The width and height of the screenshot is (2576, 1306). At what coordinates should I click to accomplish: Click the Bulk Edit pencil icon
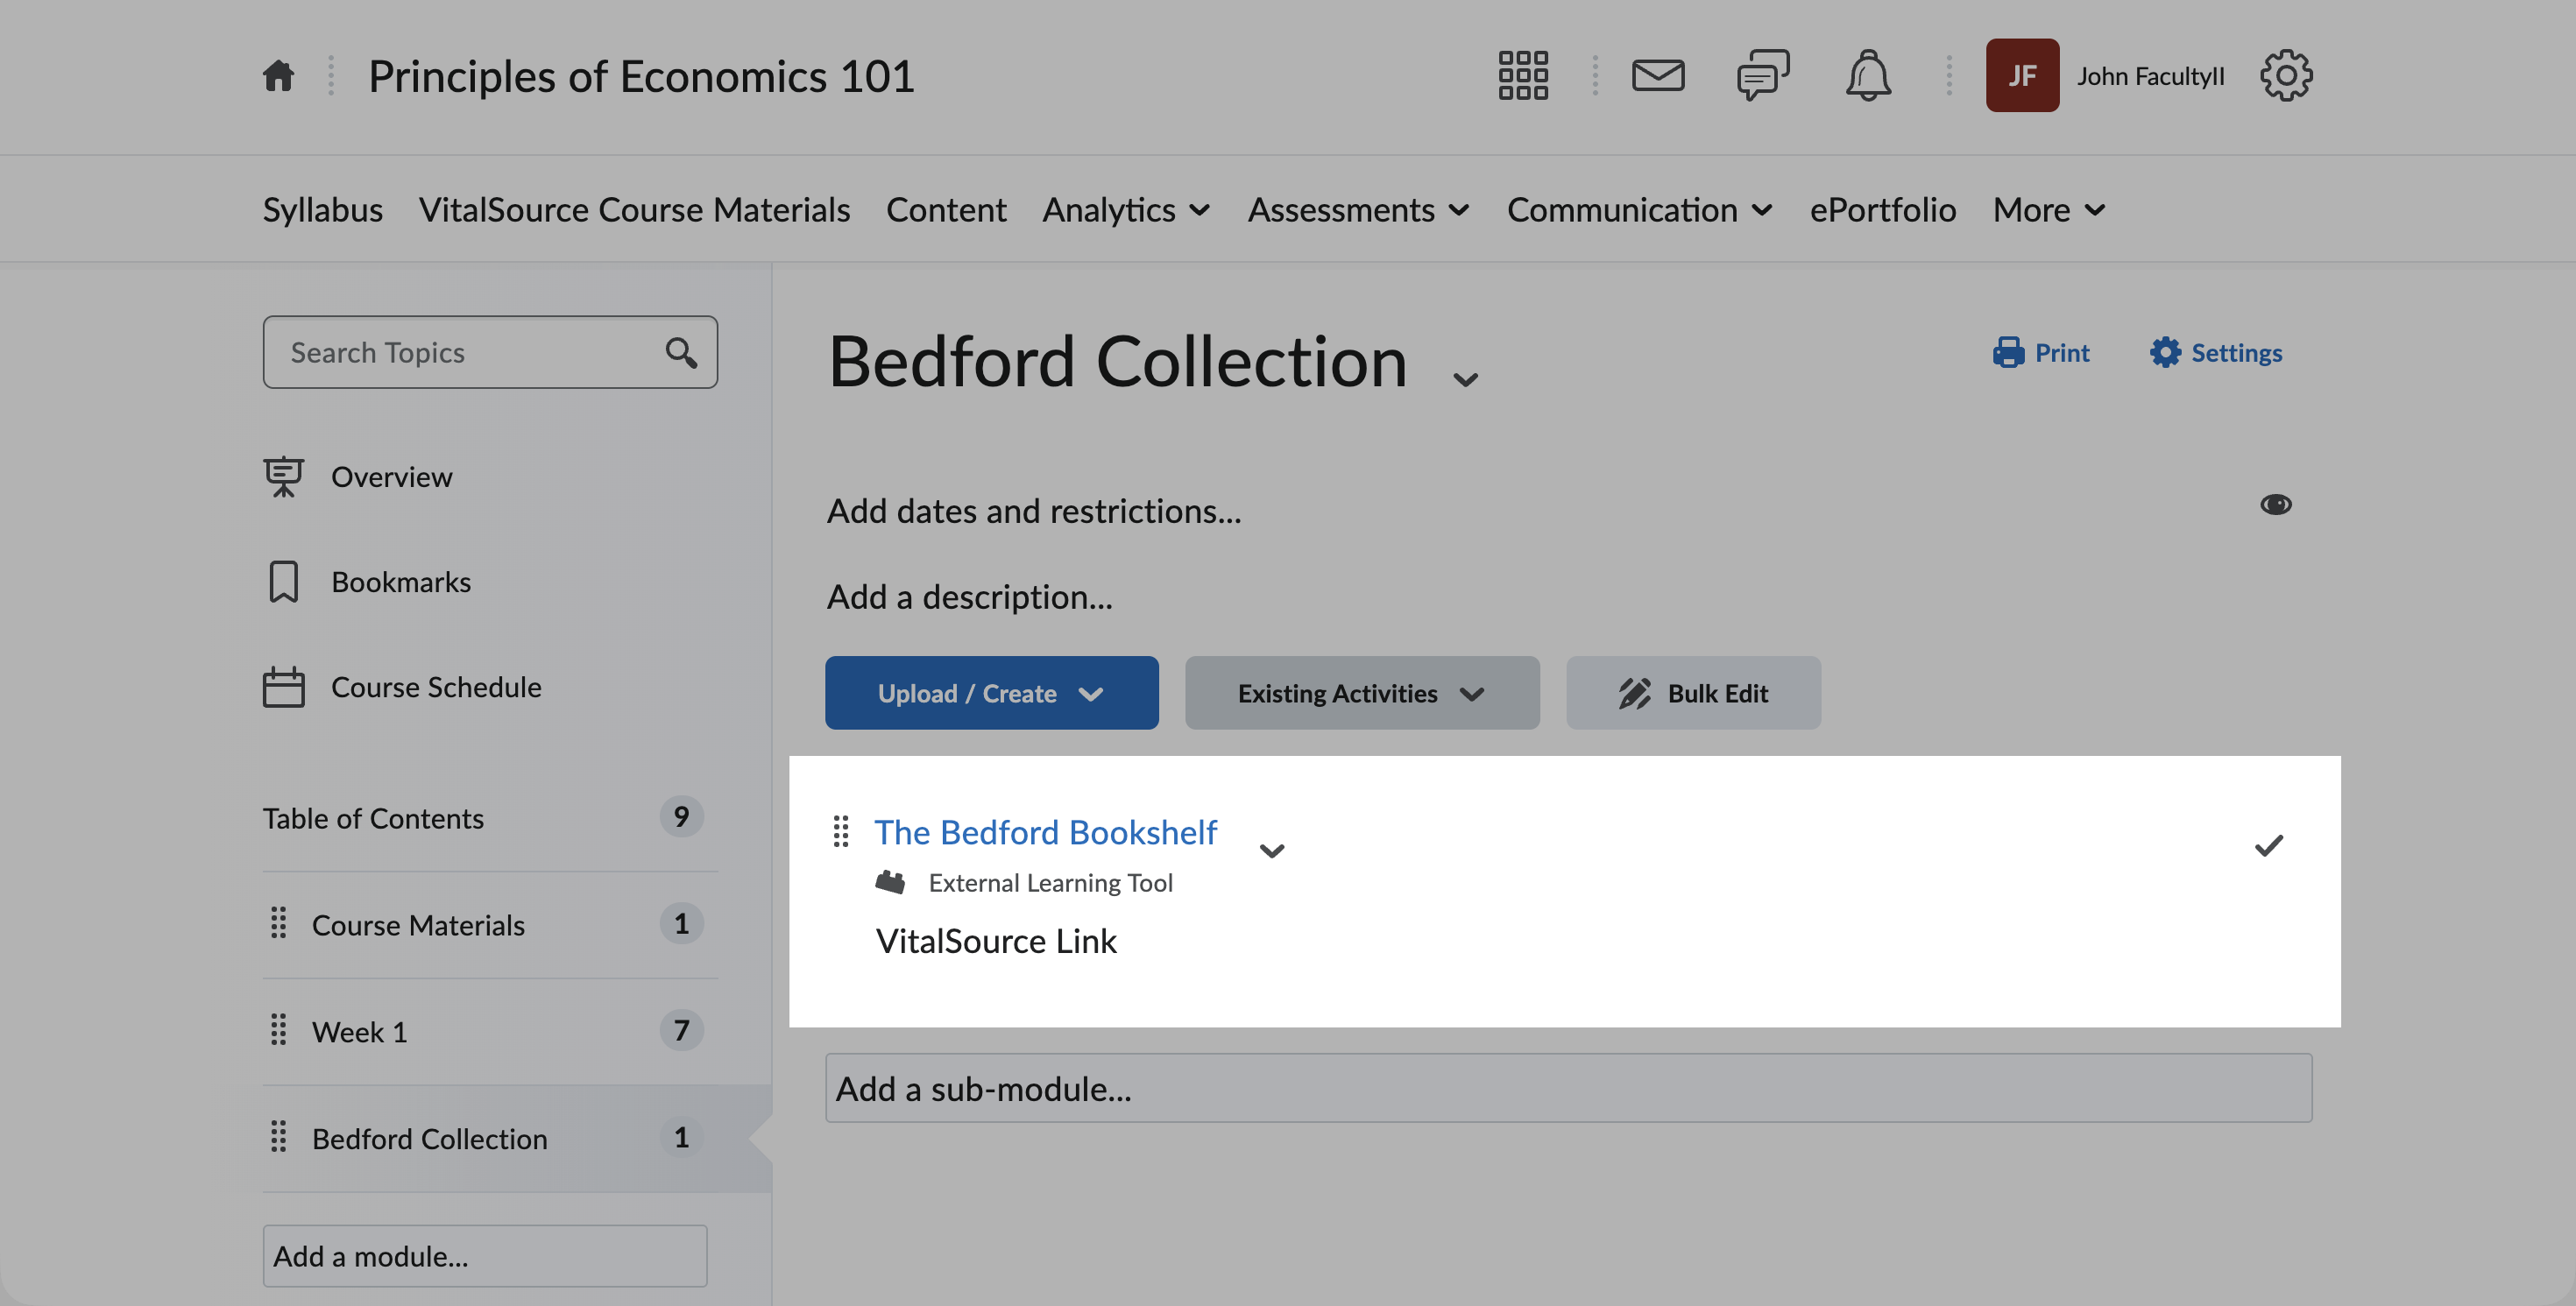[x=1635, y=693]
